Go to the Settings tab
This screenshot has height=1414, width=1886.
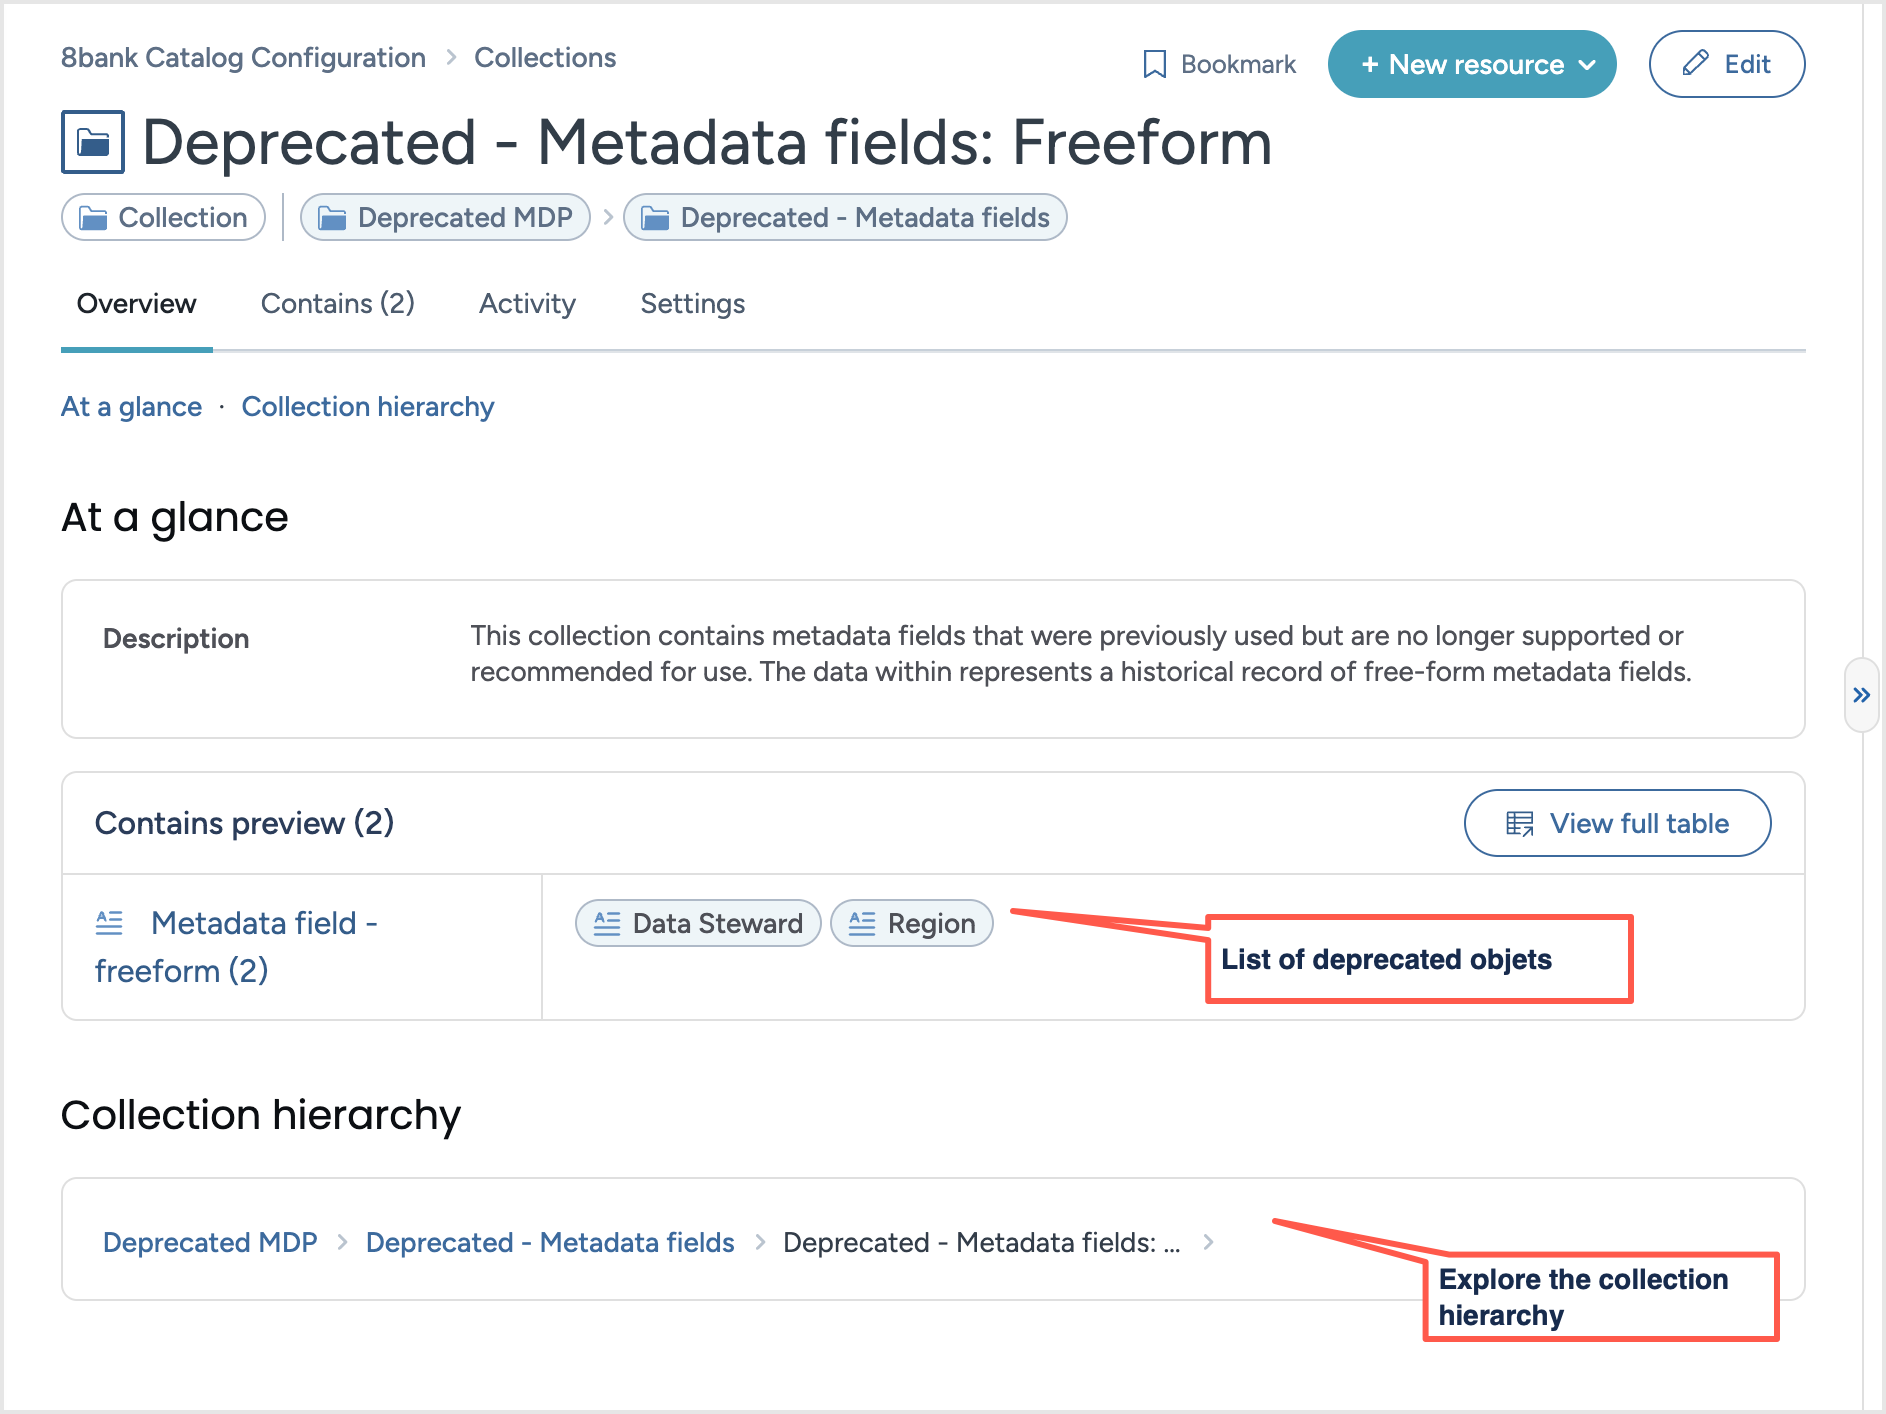693,303
